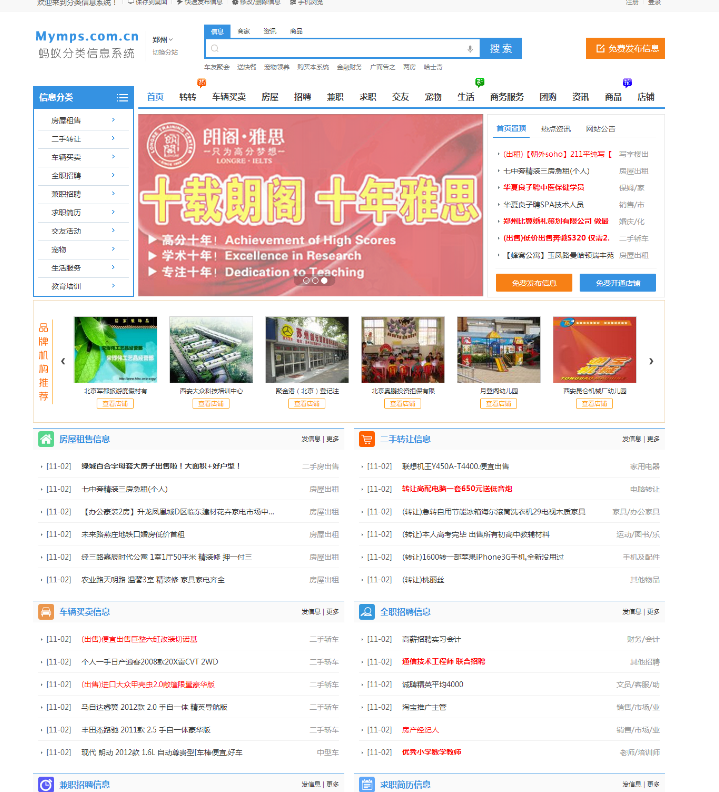The image size is (719, 792).
Task: Expand the 车辆买卖 category in sidebar
Action: click(x=83, y=157)
